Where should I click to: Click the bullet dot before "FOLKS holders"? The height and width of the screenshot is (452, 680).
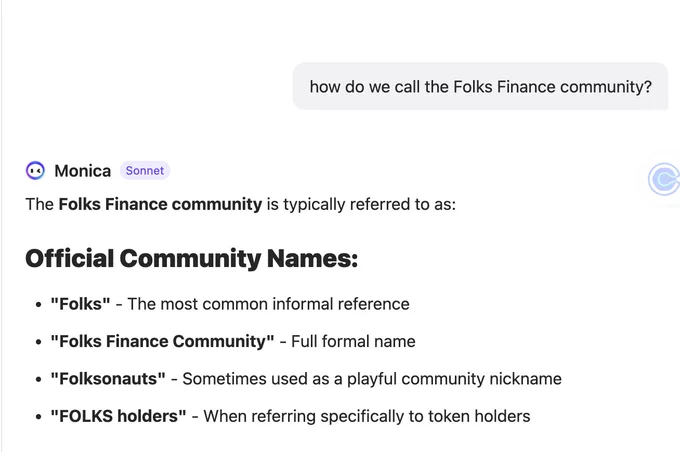click(x=39, y=416)
